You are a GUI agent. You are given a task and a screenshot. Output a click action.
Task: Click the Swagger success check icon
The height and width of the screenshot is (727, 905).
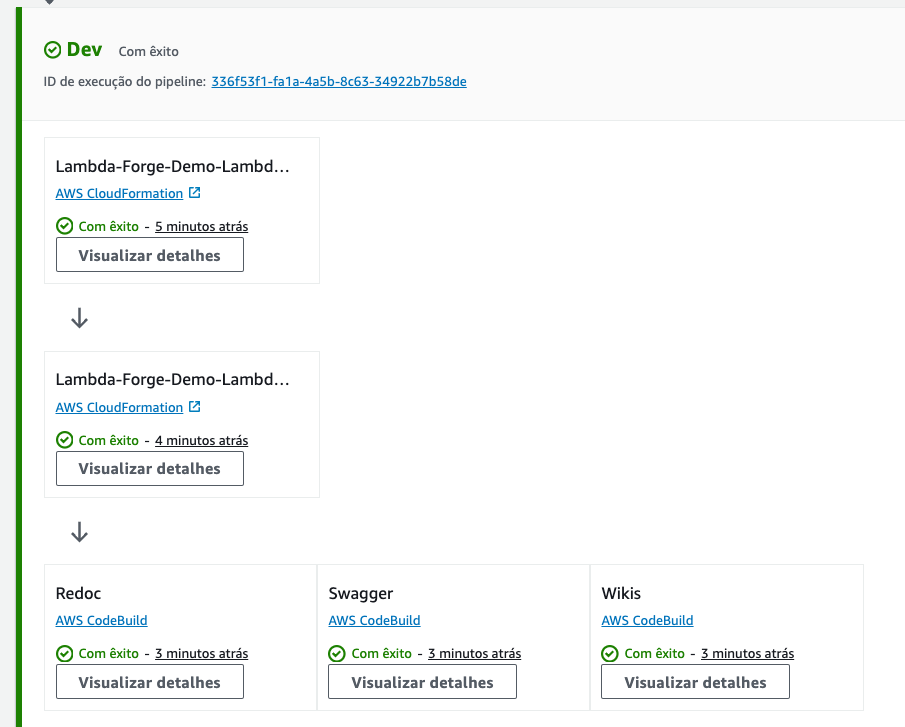[x=338, y=654]
